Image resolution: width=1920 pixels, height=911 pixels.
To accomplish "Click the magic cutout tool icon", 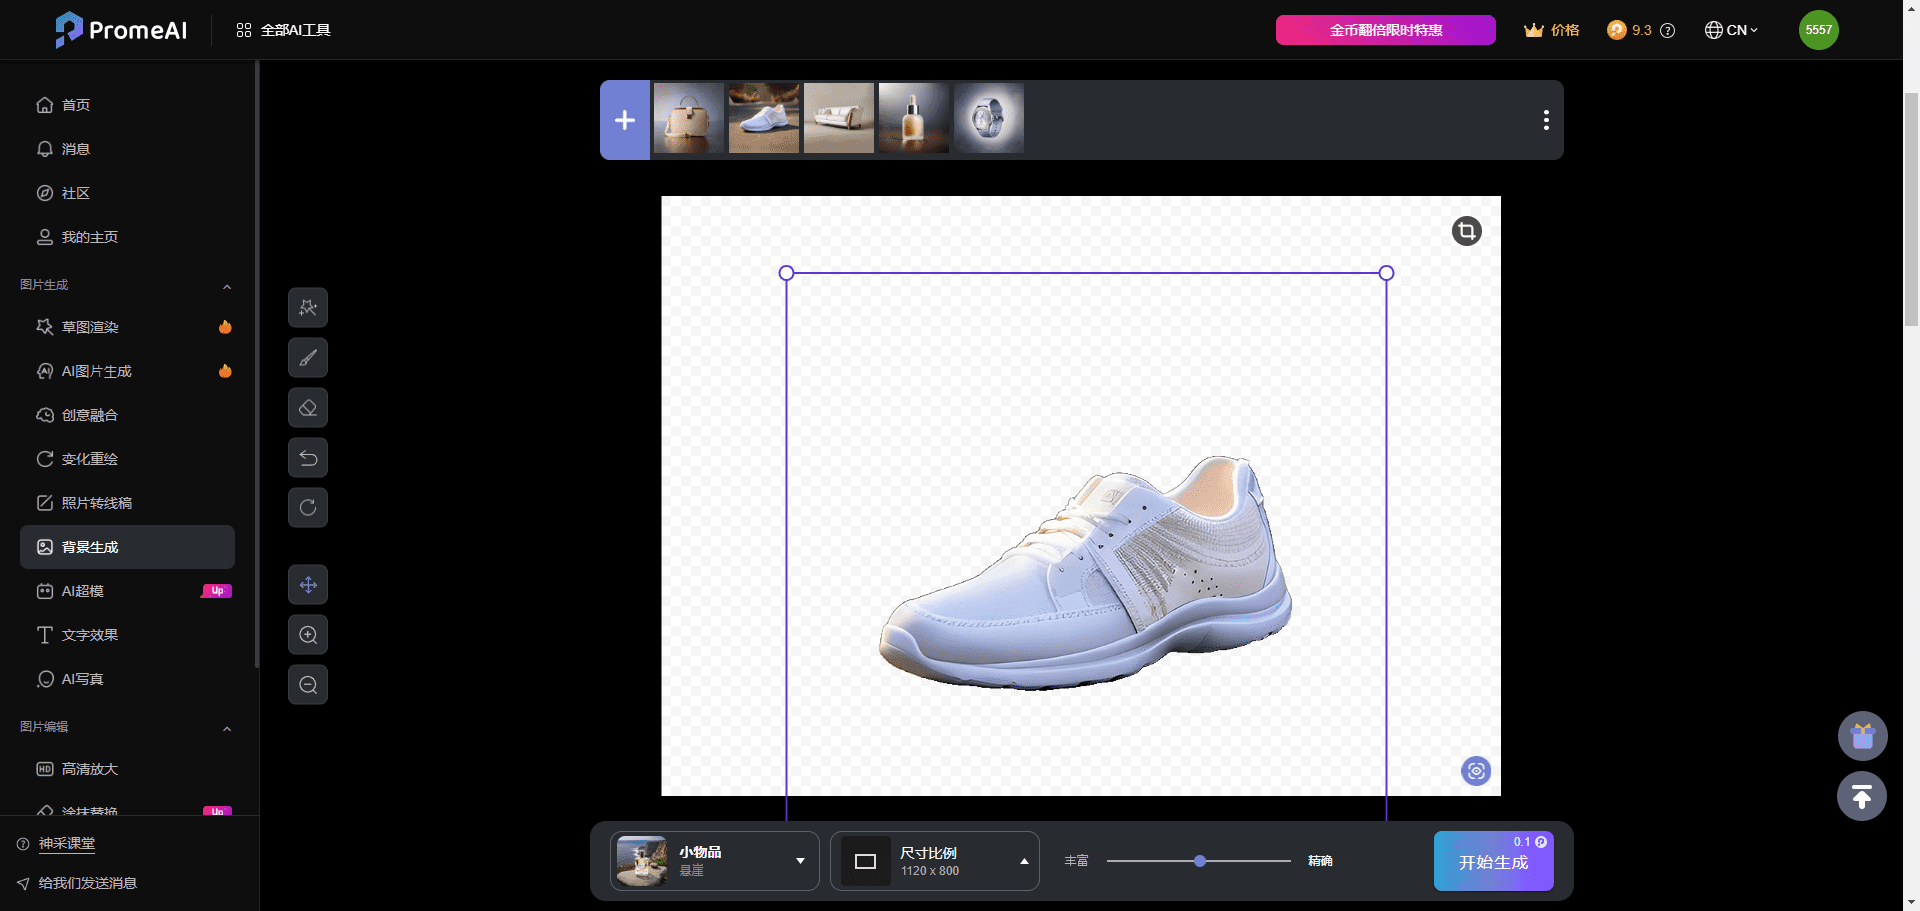I will (308, 308).
